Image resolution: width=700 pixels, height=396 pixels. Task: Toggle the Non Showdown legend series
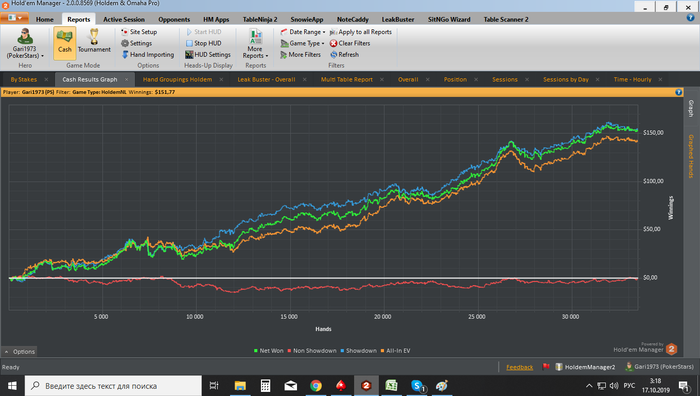click(x=312, y=351)
